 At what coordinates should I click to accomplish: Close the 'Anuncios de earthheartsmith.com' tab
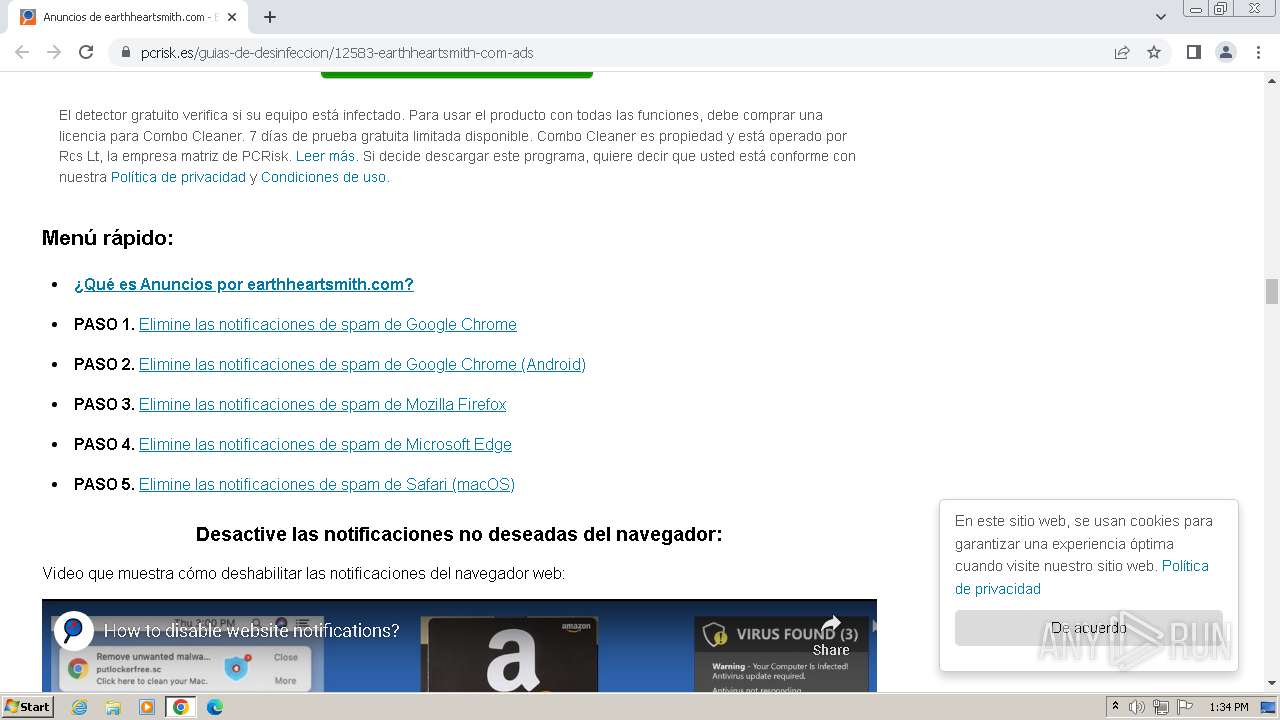point(232,17)
